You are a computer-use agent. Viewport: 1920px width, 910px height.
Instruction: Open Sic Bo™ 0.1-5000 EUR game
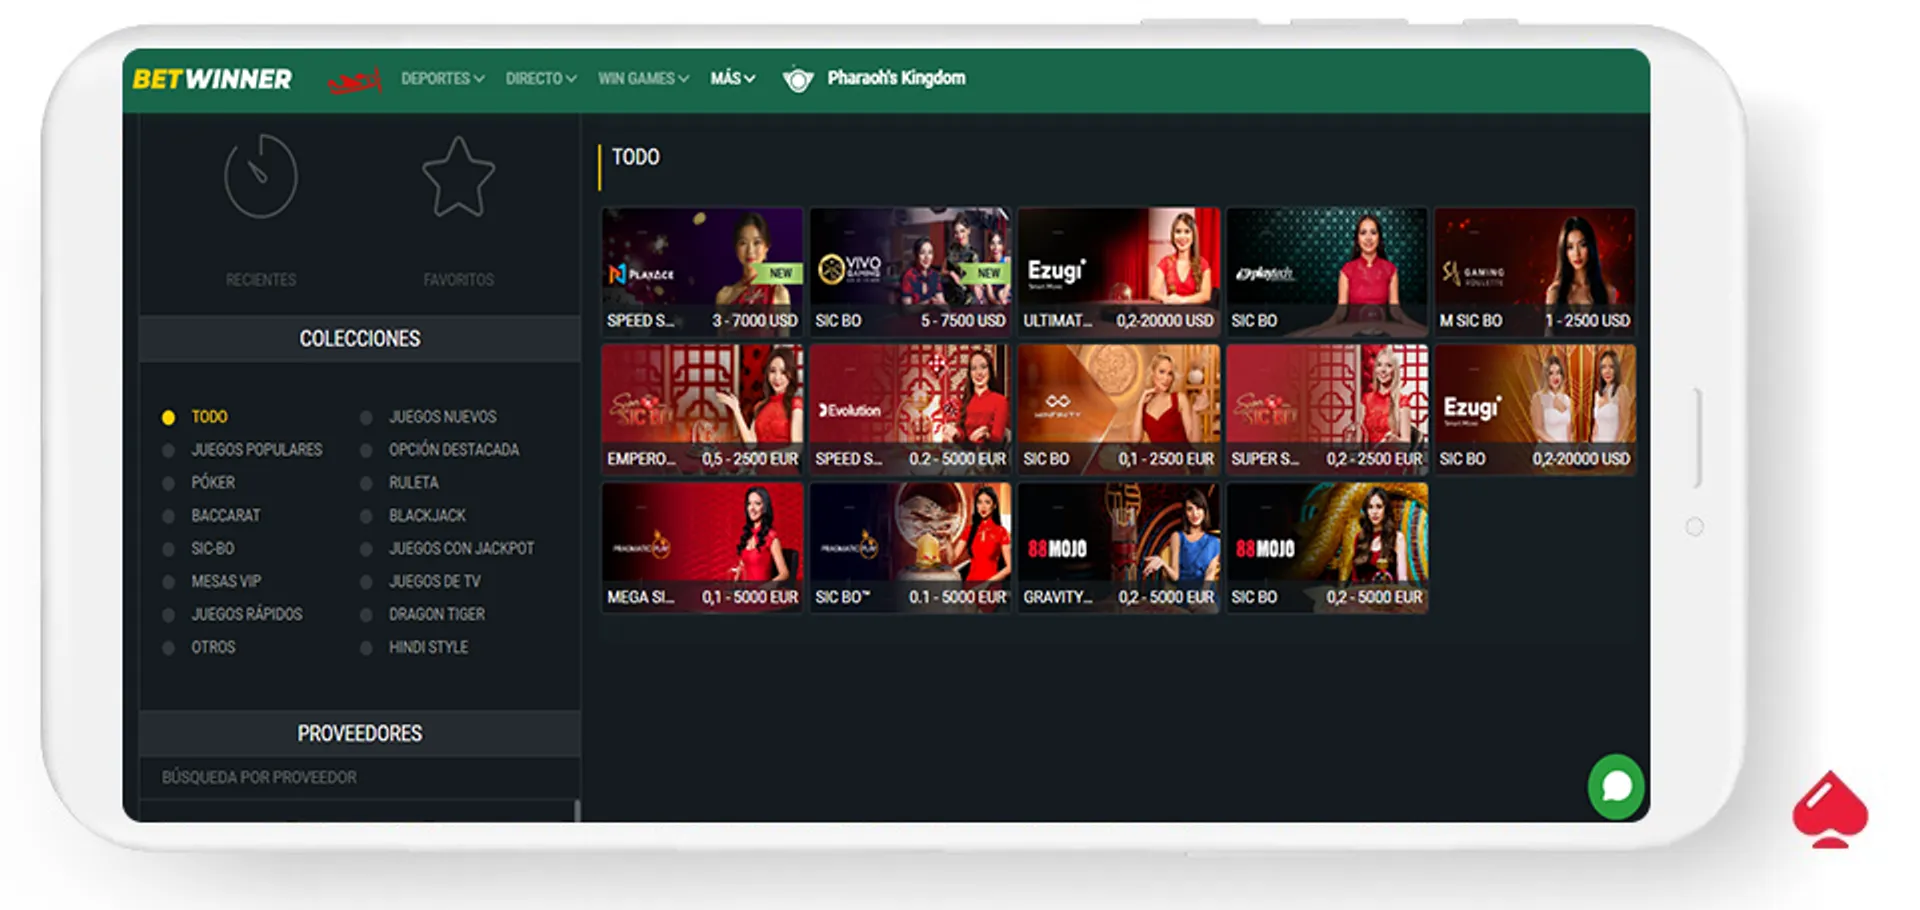[910, 547]
